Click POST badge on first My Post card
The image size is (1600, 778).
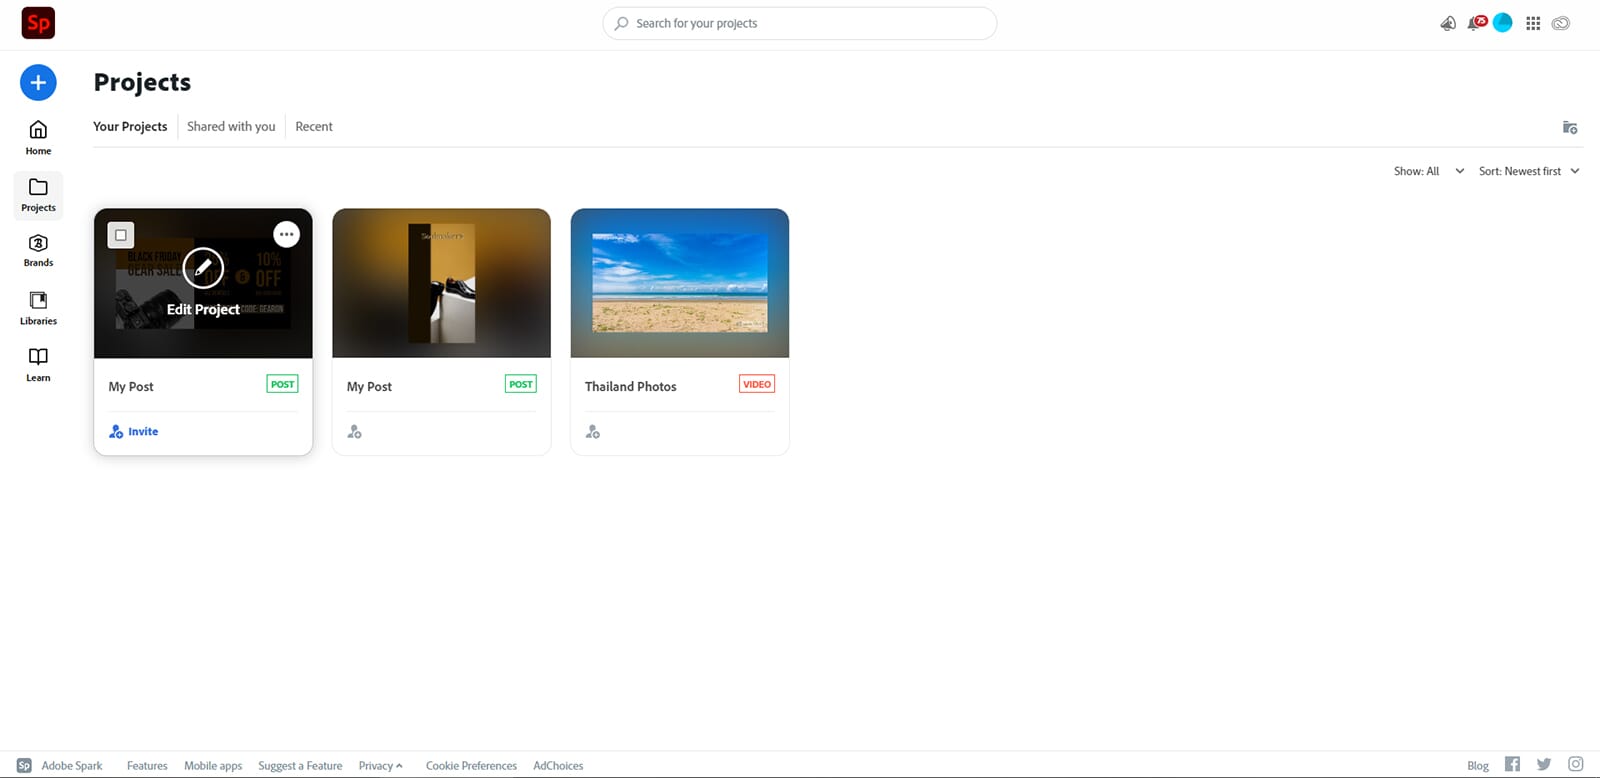pos(283,384)
